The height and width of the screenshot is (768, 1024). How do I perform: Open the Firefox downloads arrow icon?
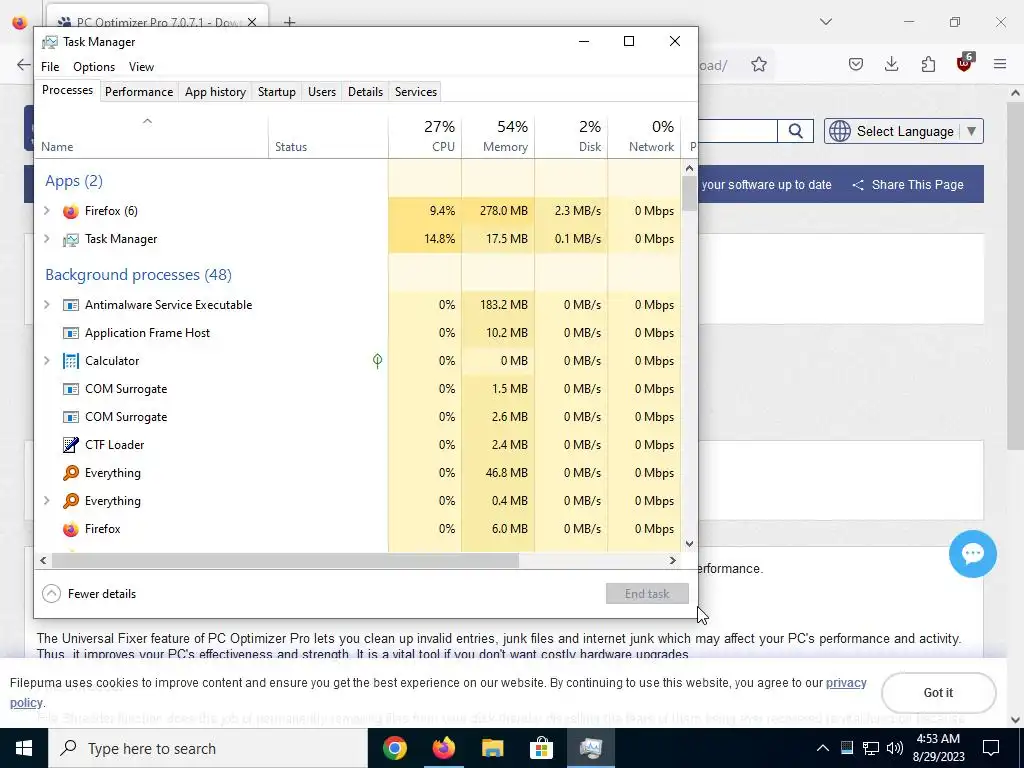pos(891,64)
